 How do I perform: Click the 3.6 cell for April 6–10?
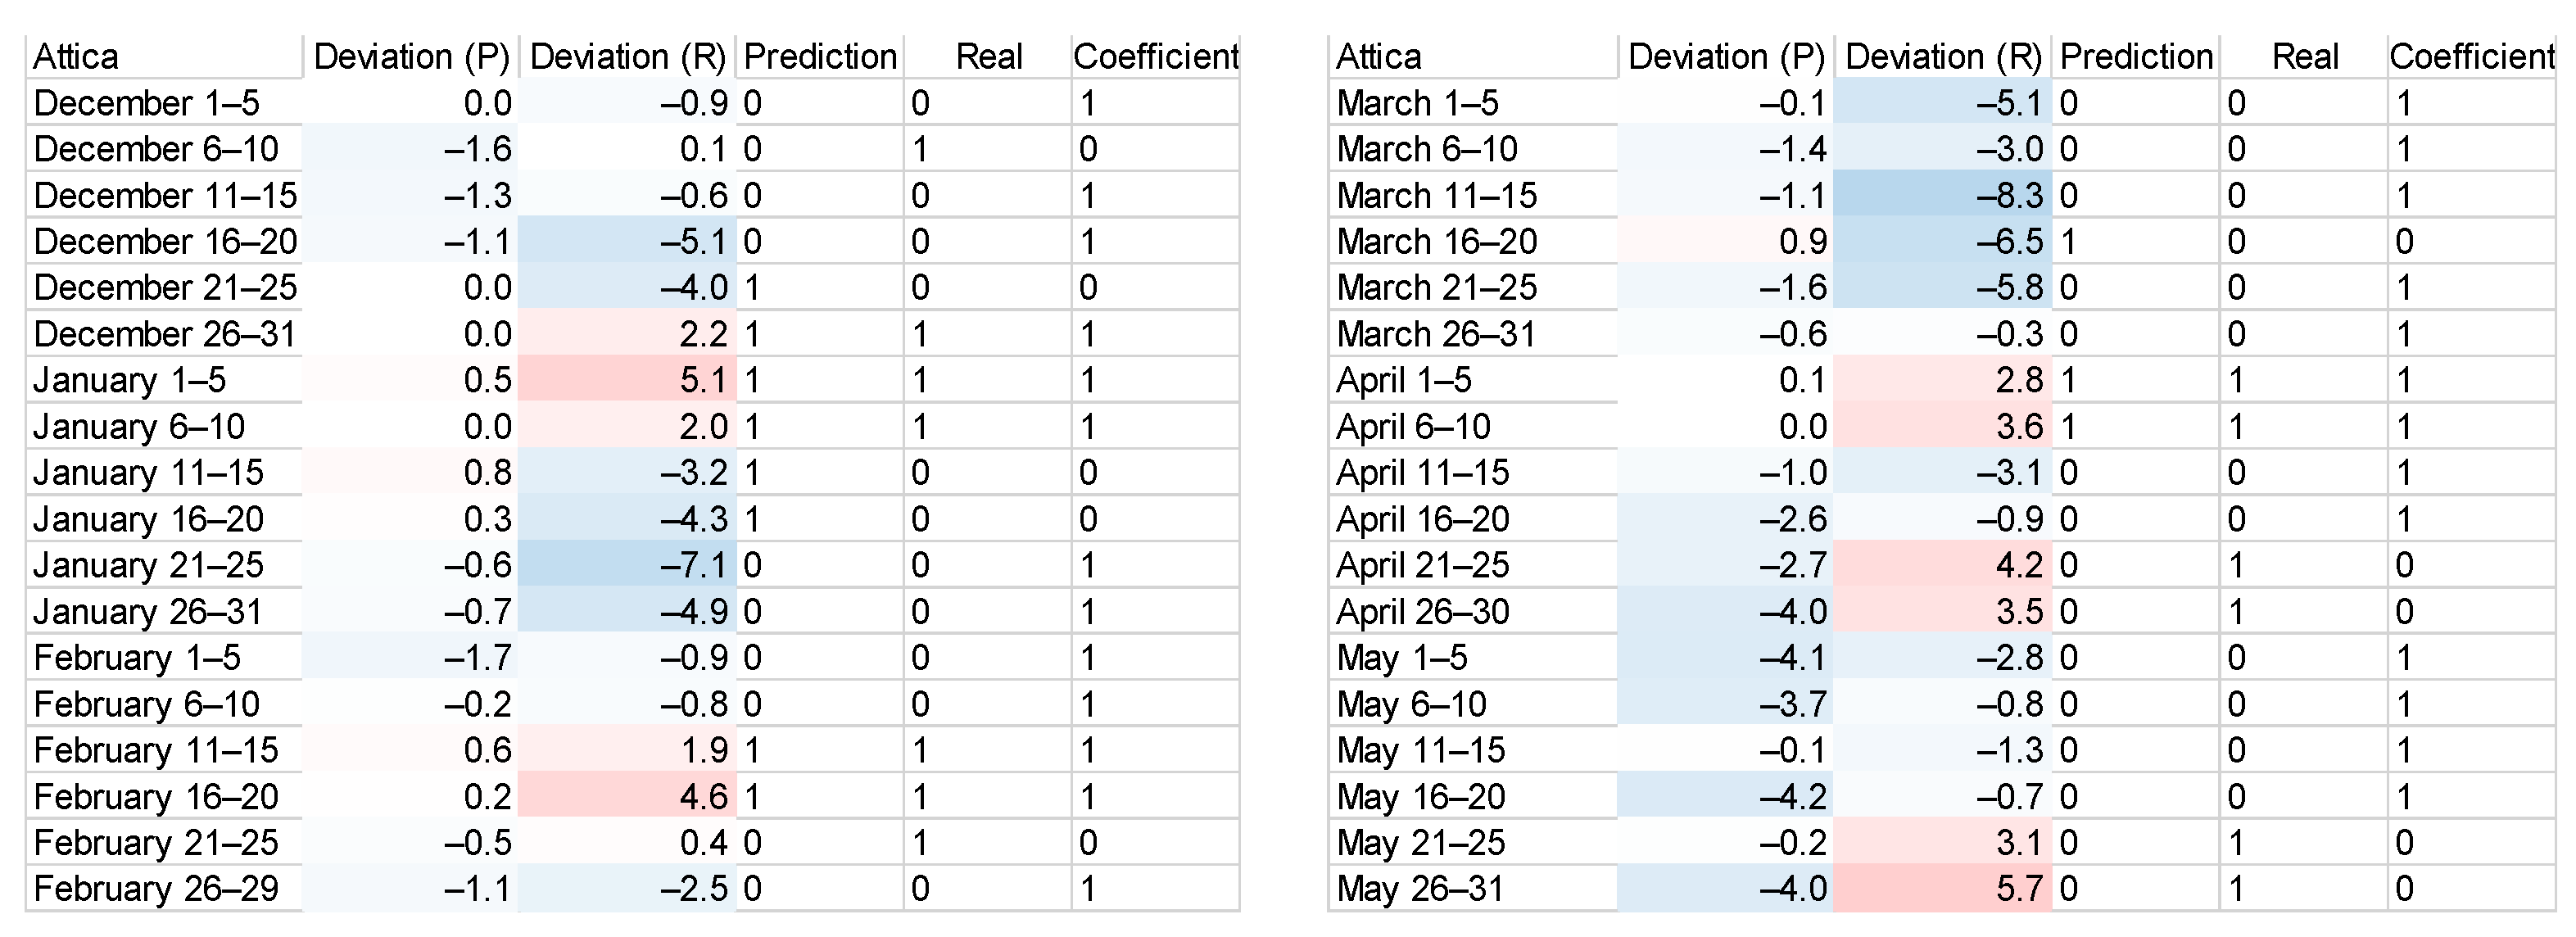(x=2018, y=426)
